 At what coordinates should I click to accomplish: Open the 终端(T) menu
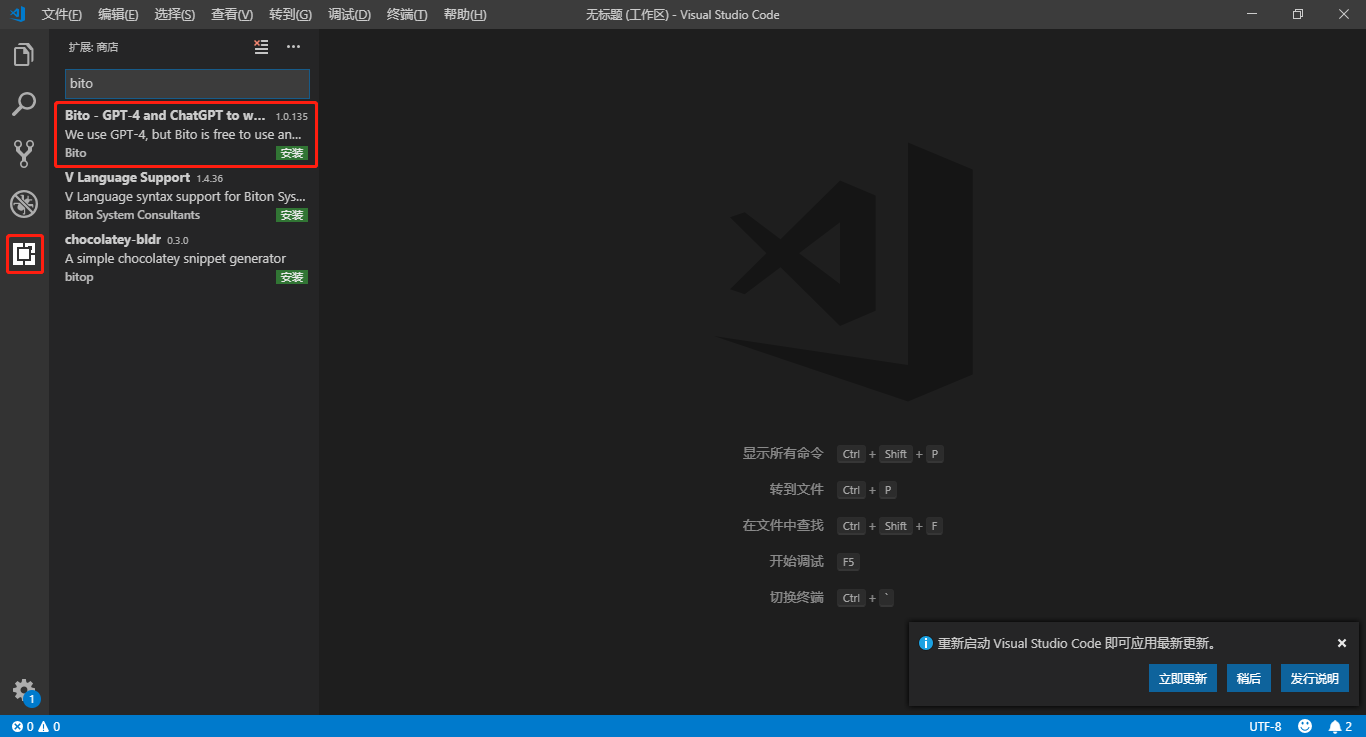click(407, 15)
